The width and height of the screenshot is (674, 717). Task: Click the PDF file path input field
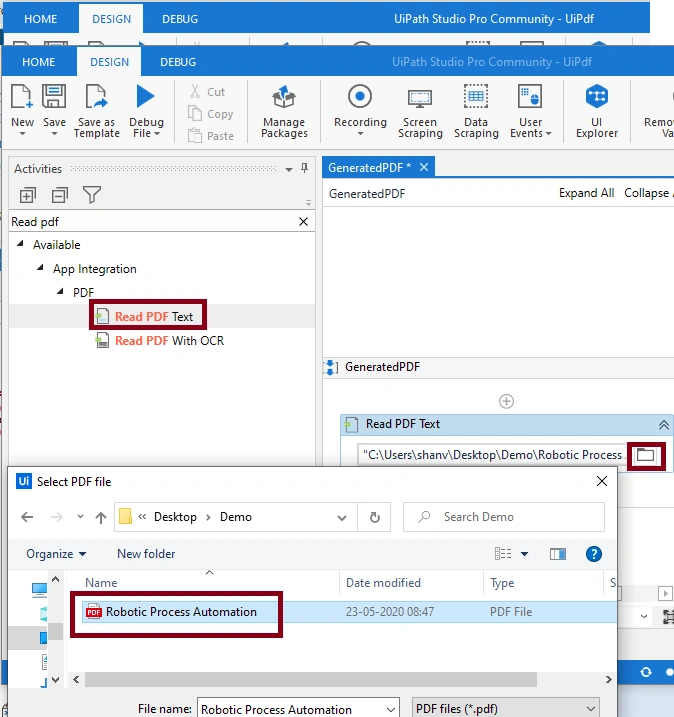(x=492, y=455)
